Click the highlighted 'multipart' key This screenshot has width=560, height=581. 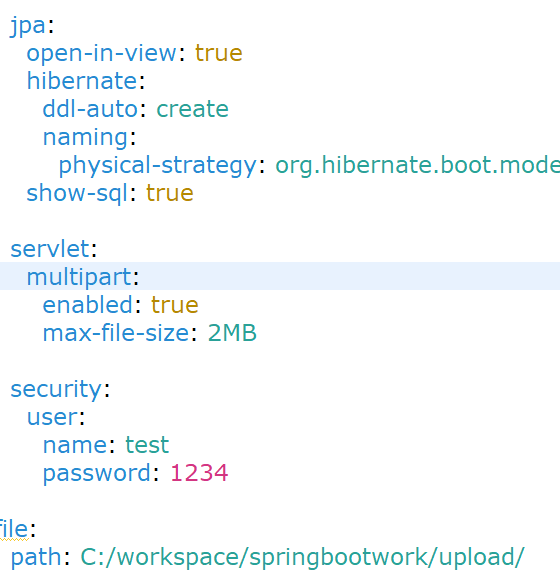(79, 277)
